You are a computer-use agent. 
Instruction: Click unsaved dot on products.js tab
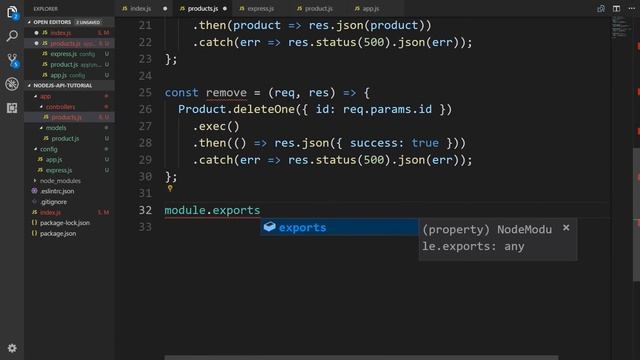(224, 9)
